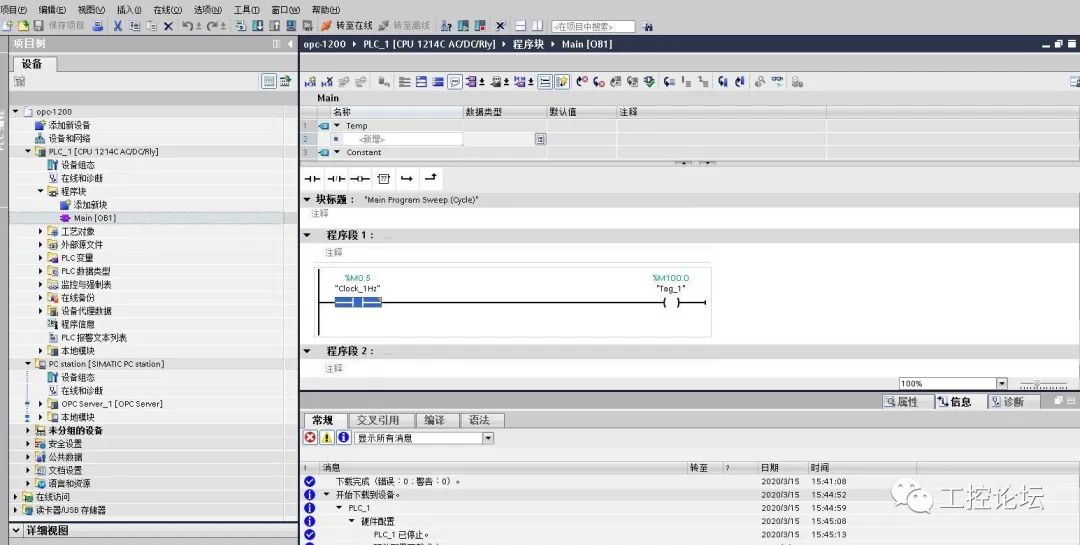Toggle the project tree table view icon
This screenshot has width=1080, height=545.
(x=269, y=81)
